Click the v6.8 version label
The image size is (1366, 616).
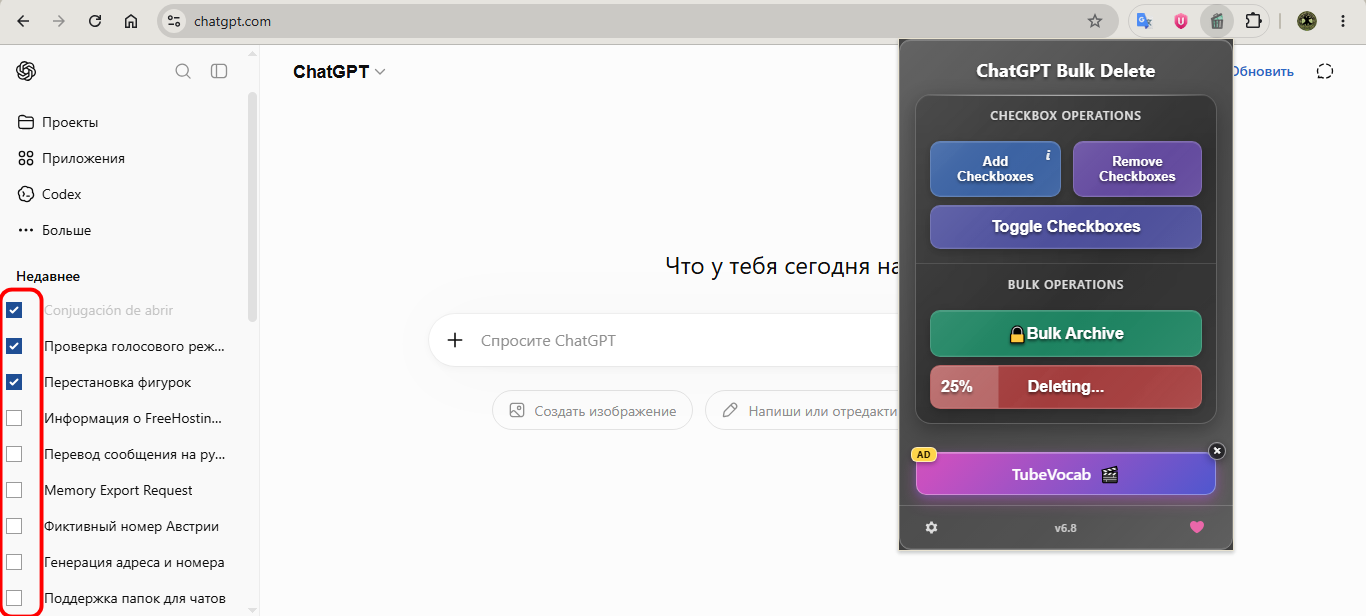1066,527
